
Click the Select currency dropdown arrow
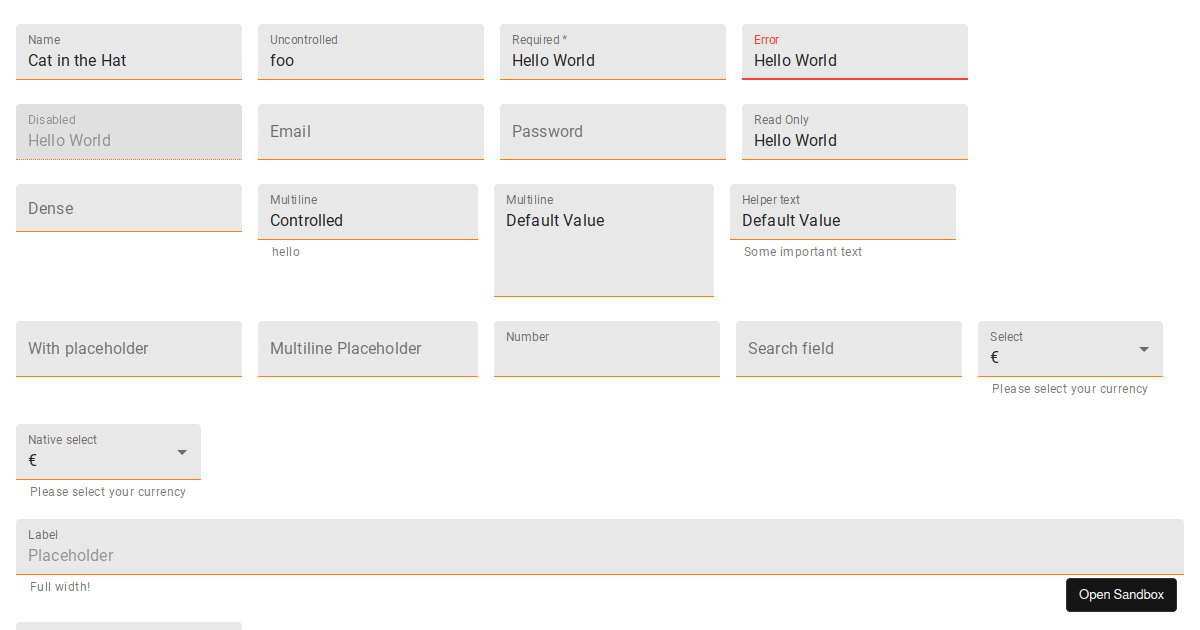(1144, 349)
